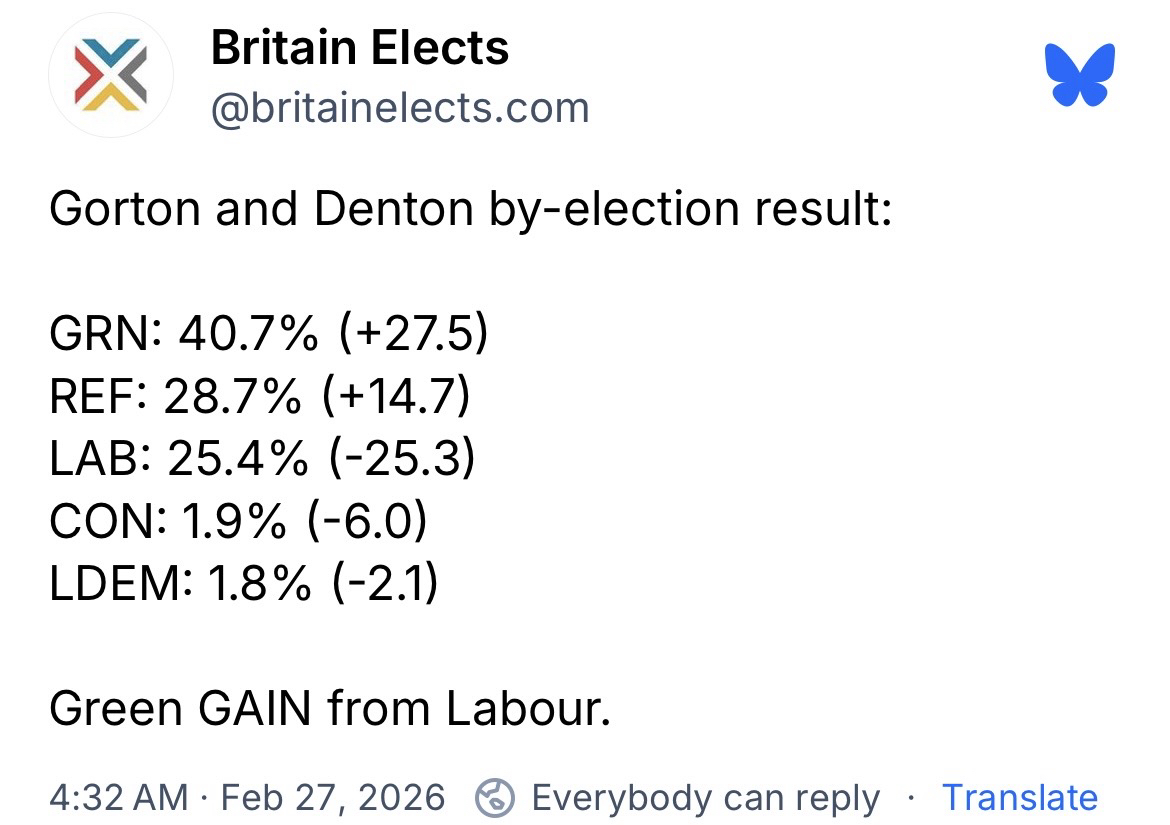The image size is (1170, 825).
Task: Click the "Everybody can reply" label
Action: (705, 798)
